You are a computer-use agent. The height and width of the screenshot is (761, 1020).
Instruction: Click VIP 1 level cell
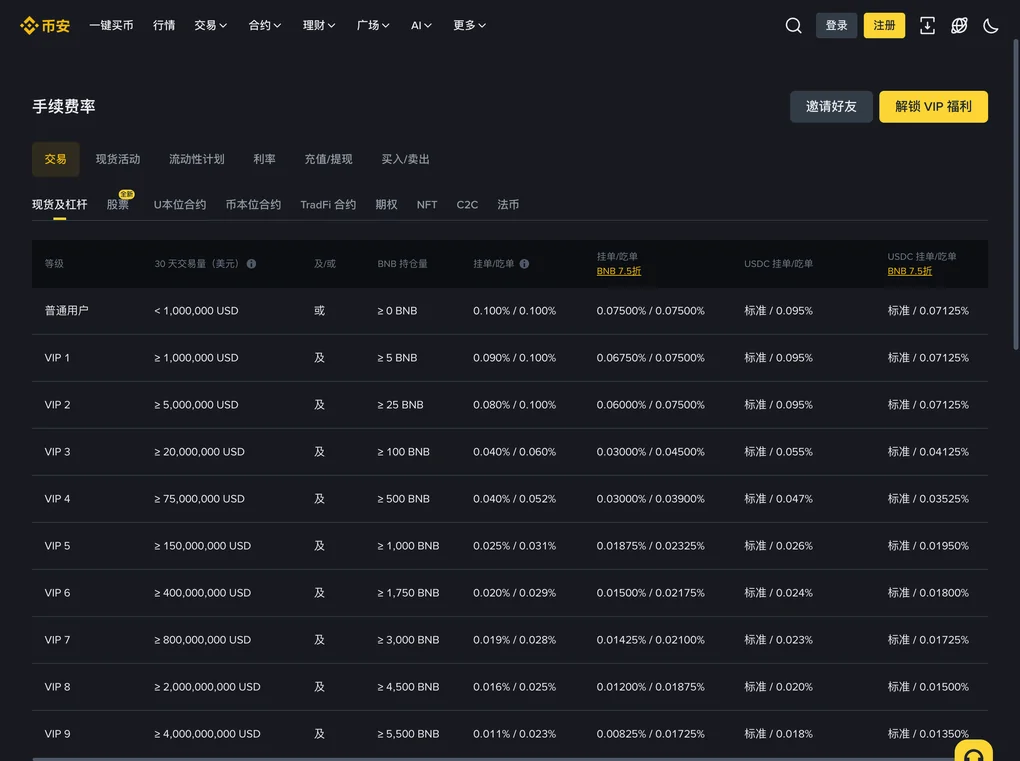57,358
